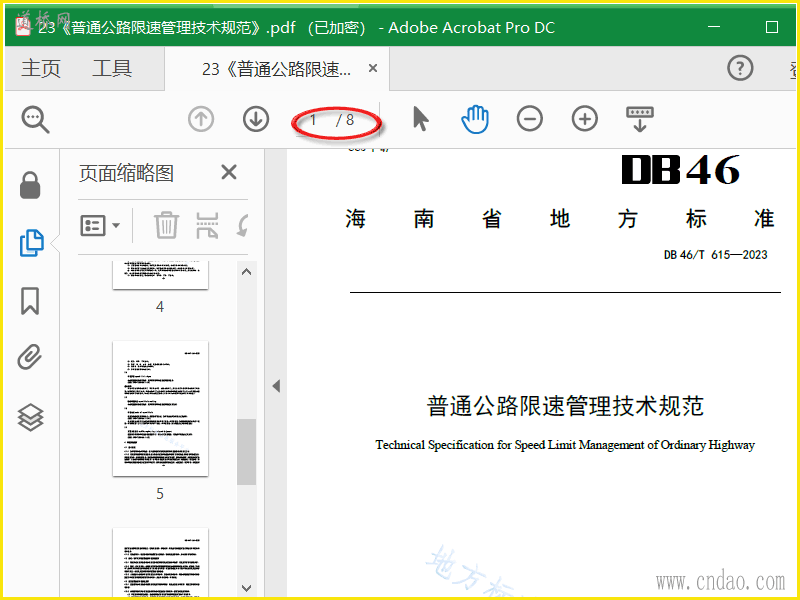Image resolution: width=800 pixels, height=600 pixels.
Task: Open the bookmarks panel
Action: pos(30,301)
